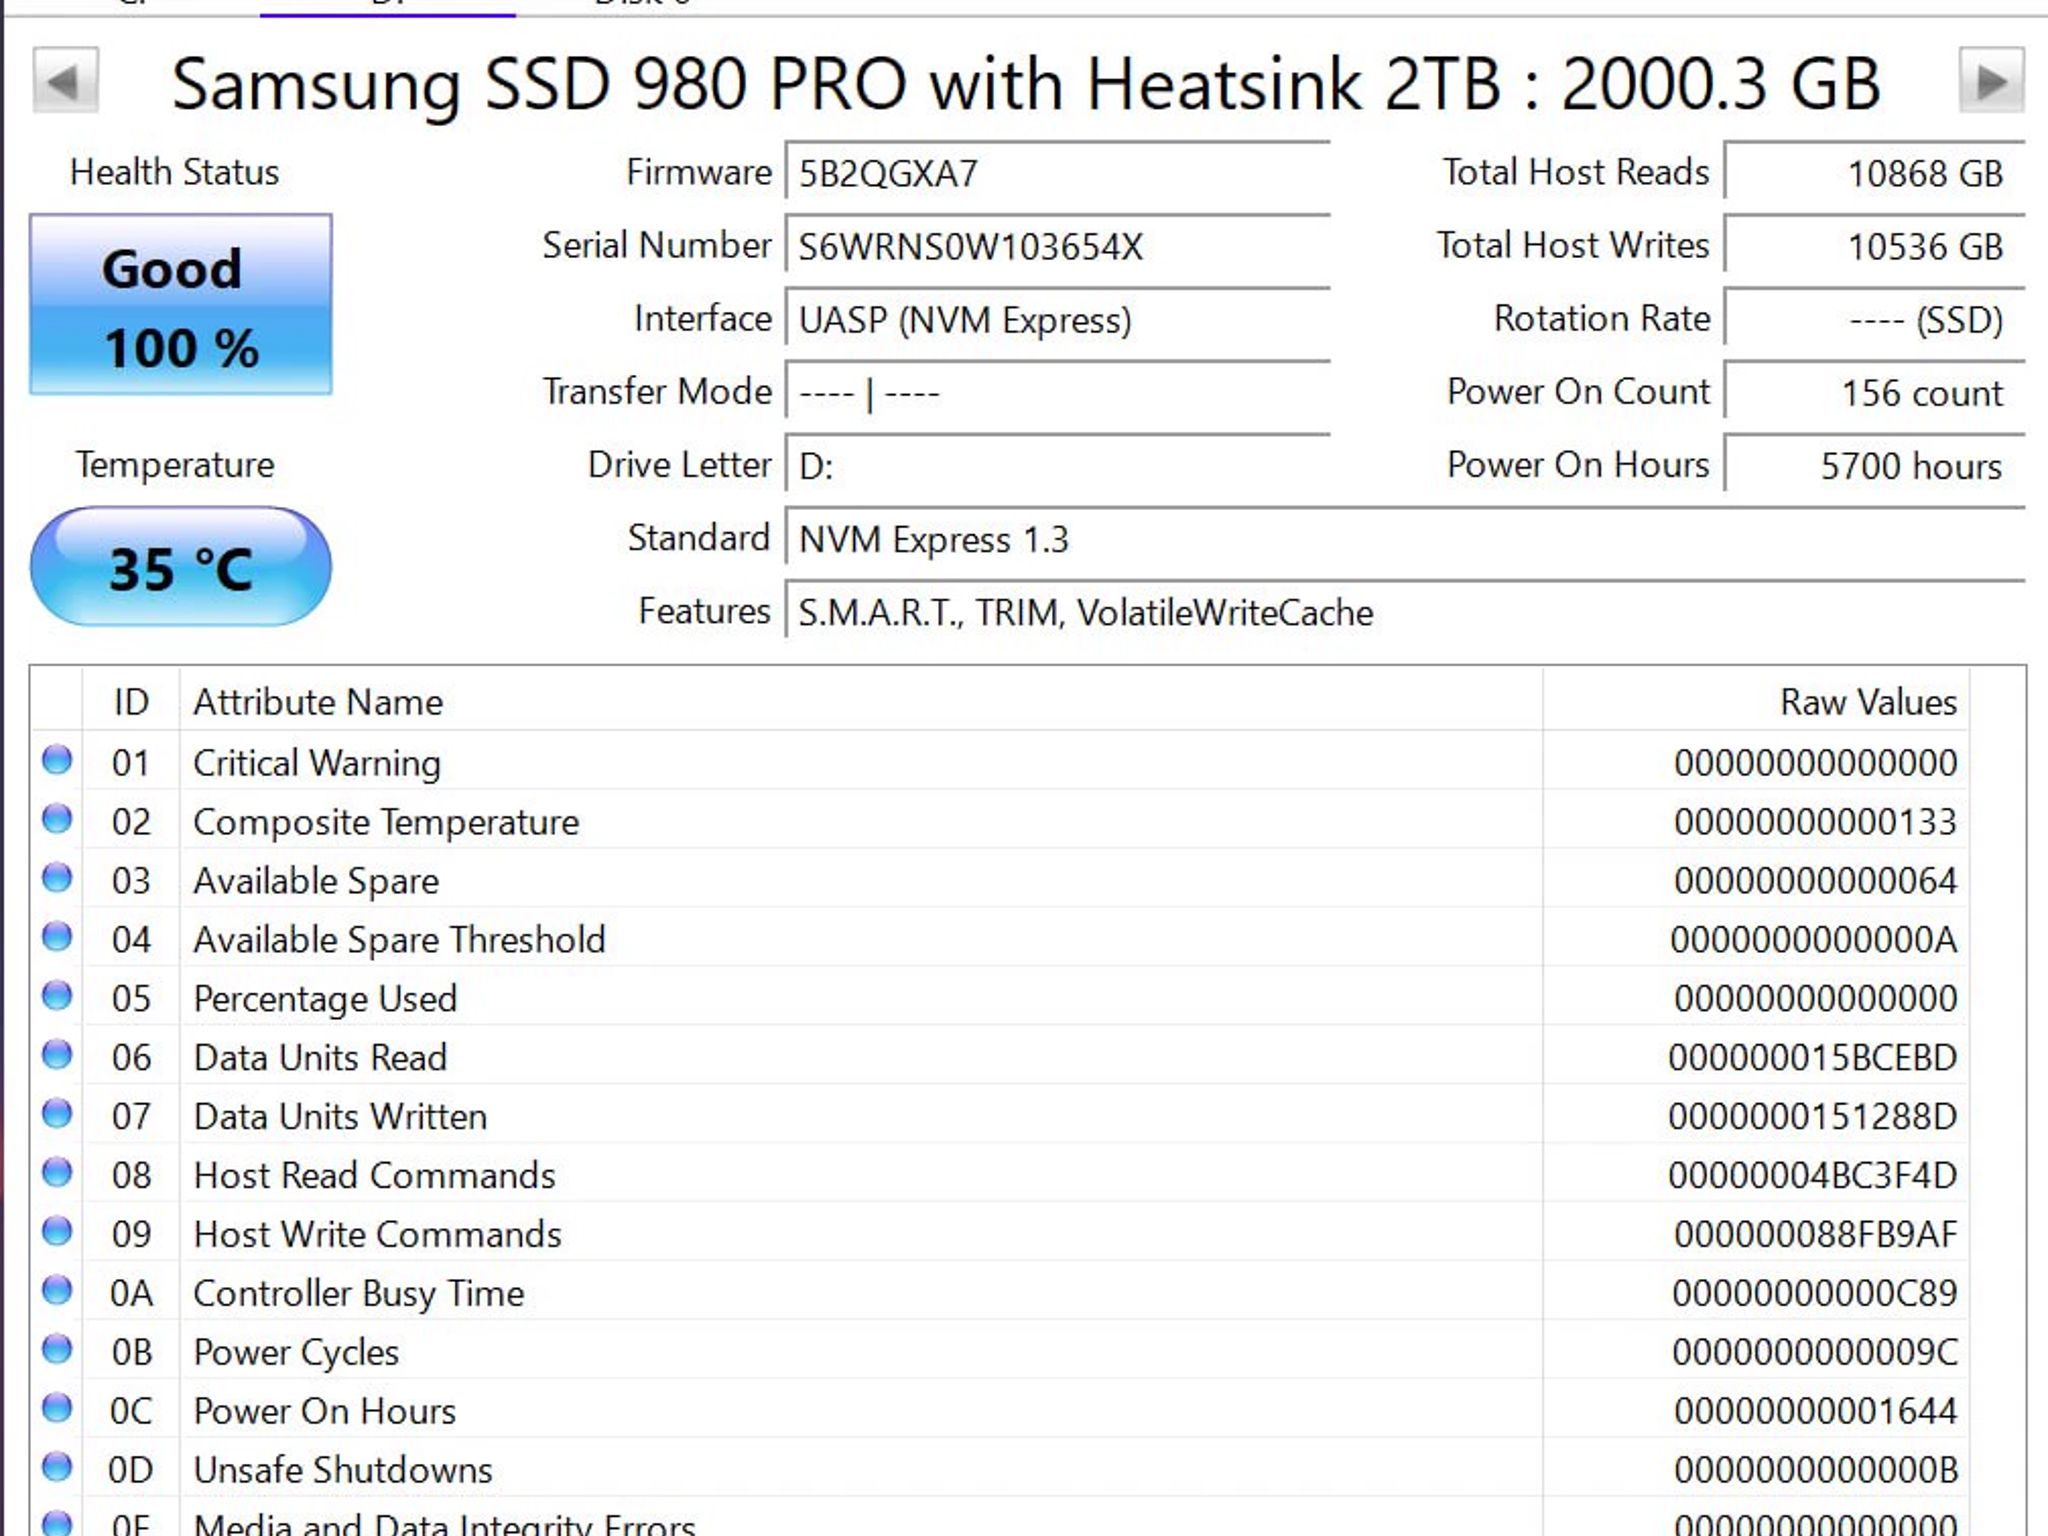Click Rotation Rate value ---- (SSD)
2048x1536 pixels.
point(1875,319)
